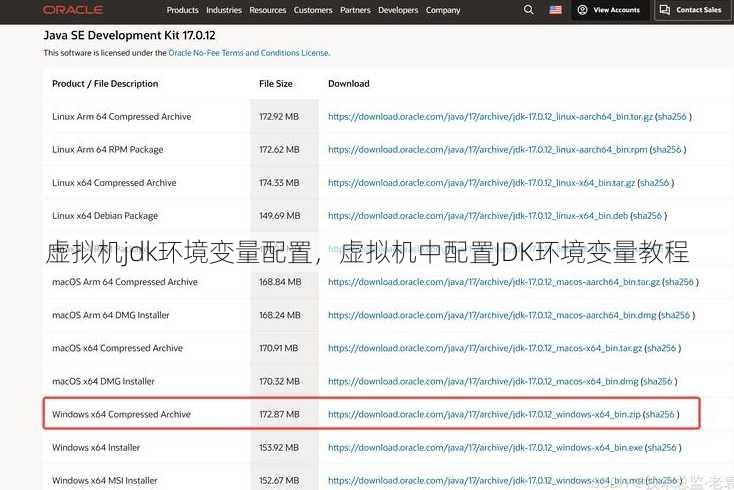Download the macos-x64_bin.dmg file
Viewport: 734px width, 490px height.
click(483, 381)
